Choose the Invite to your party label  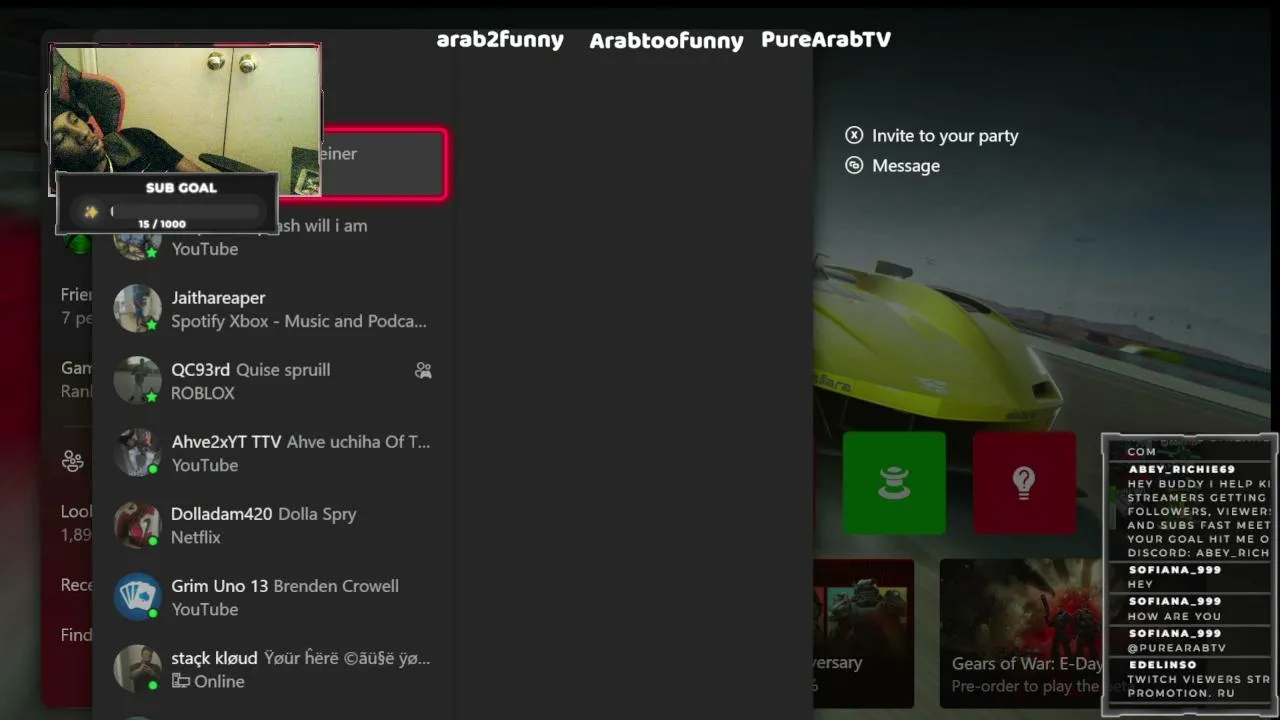[945, 136]
